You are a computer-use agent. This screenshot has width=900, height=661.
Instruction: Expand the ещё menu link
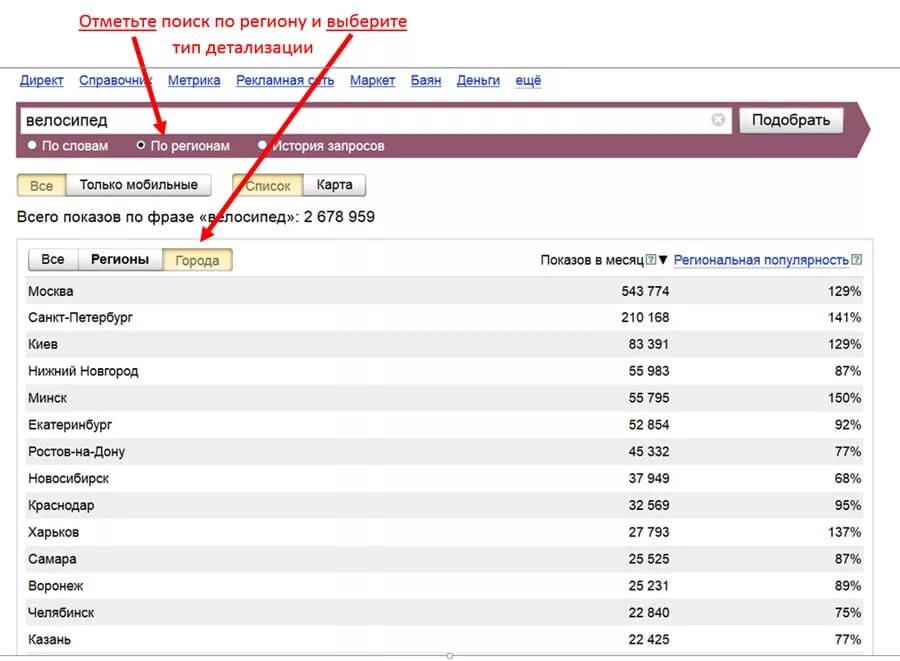(528, 80)
